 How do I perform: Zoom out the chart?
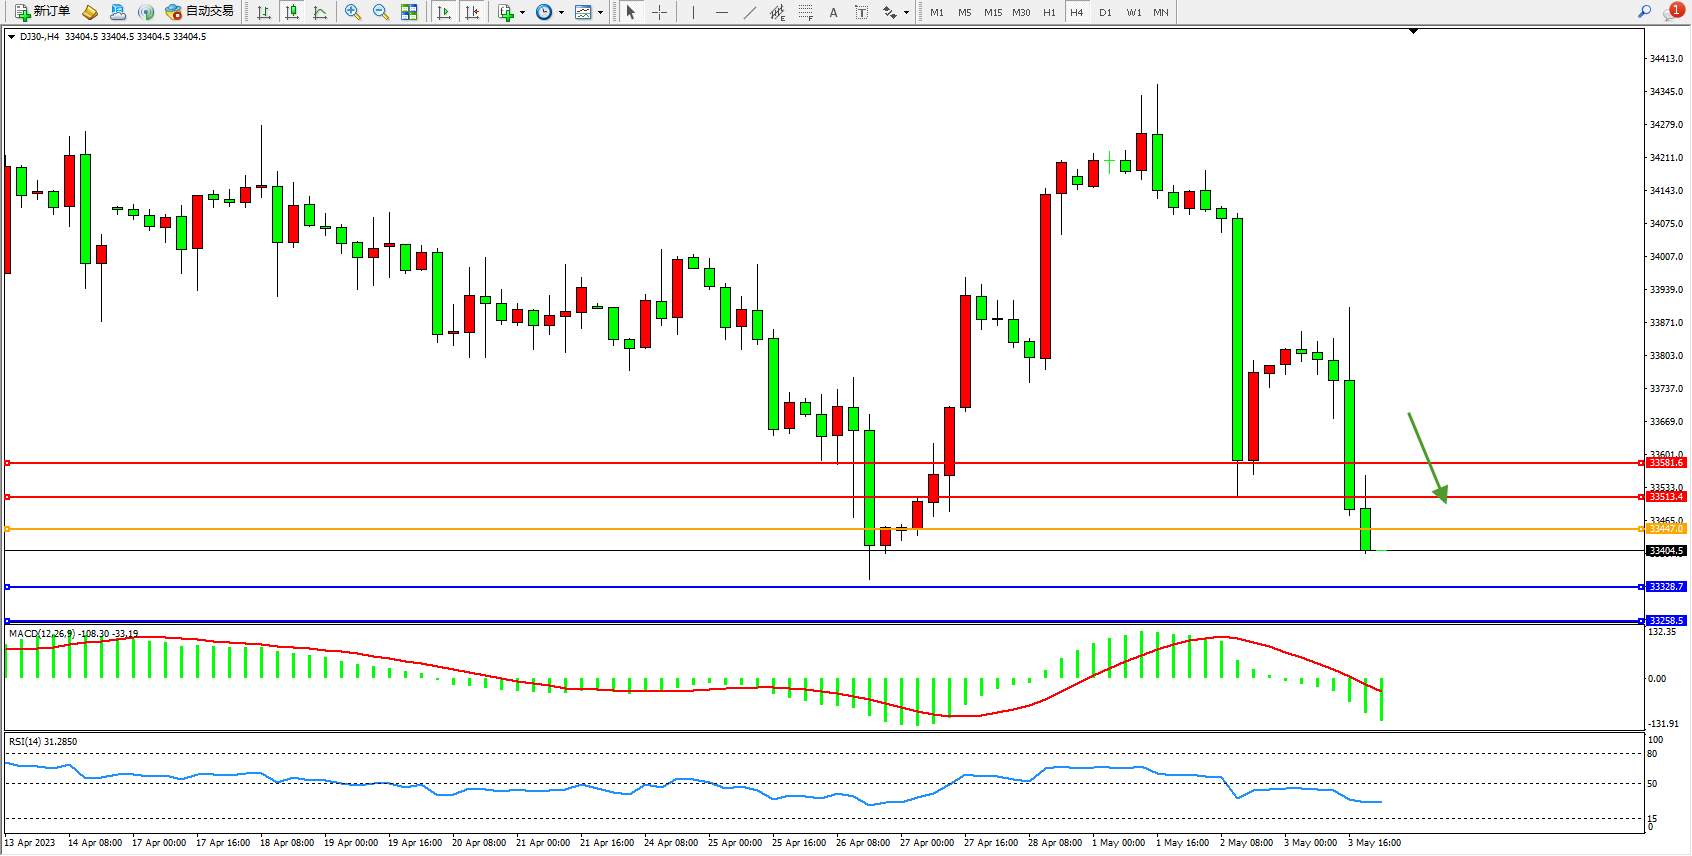pyautogui.click(x=381, y=12)
